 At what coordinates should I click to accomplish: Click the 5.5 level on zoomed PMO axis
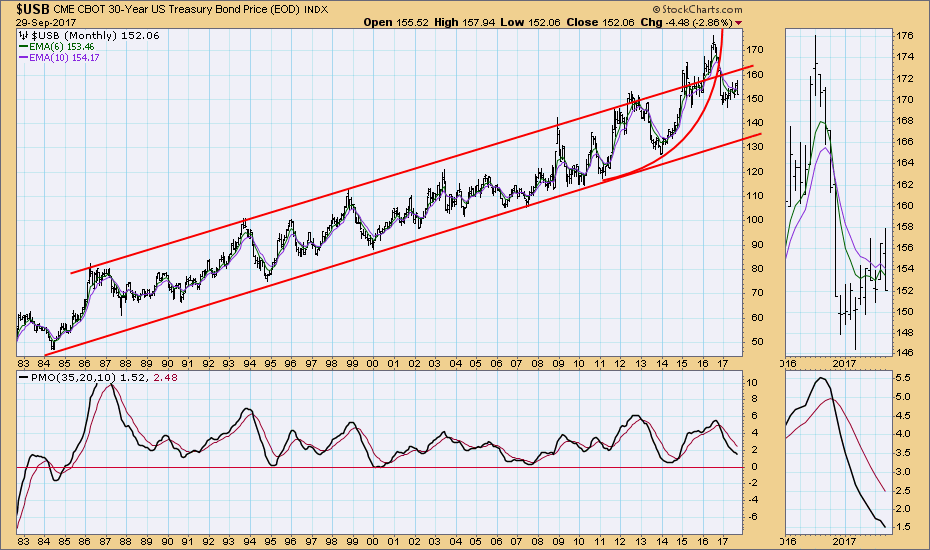click(901, 377)
